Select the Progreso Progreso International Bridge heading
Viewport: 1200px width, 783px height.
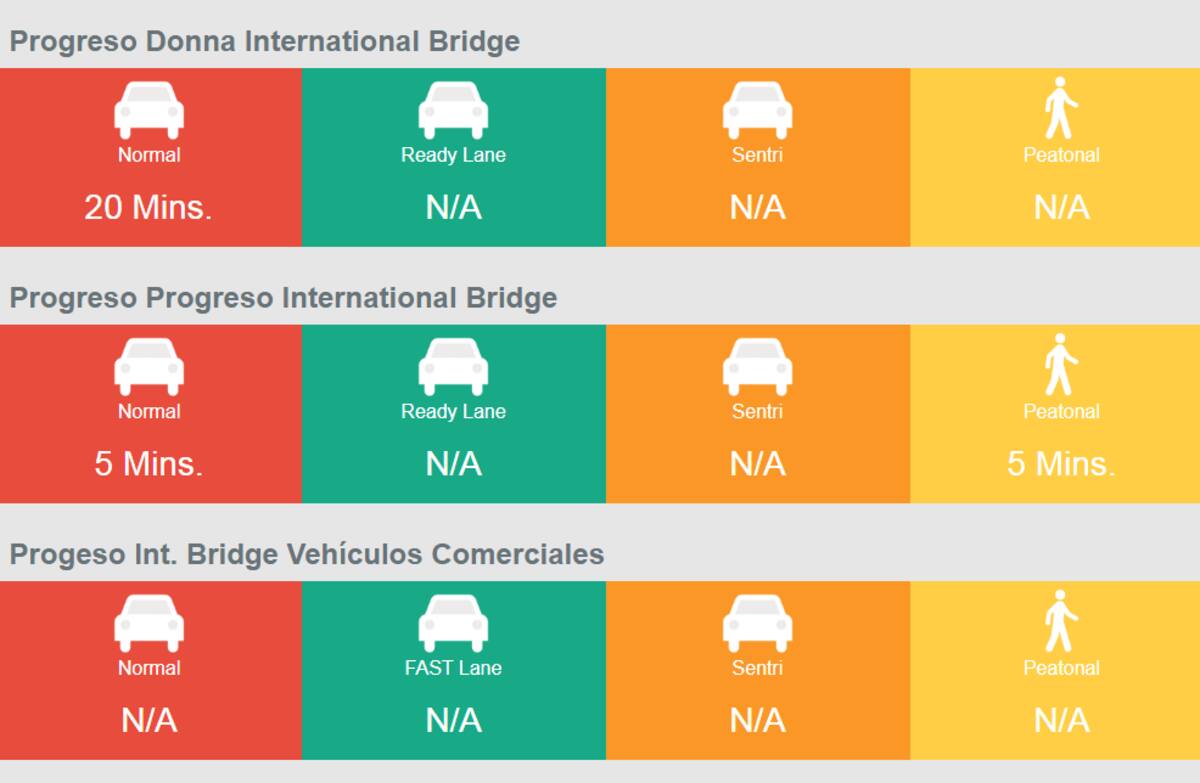pos(283,298)
